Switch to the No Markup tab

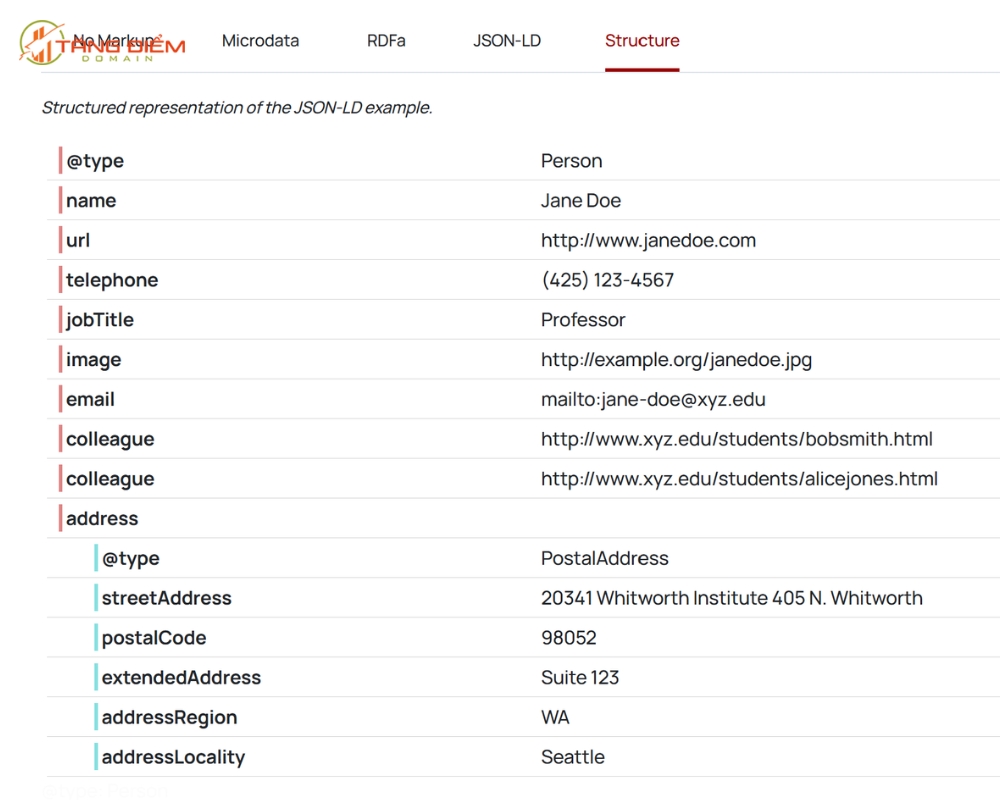114,41
